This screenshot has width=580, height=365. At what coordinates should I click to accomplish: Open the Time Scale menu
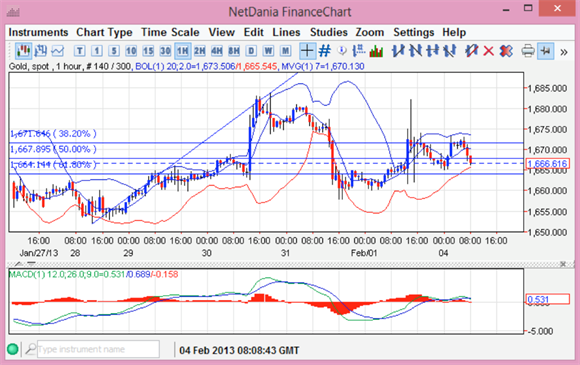point(170,33)
